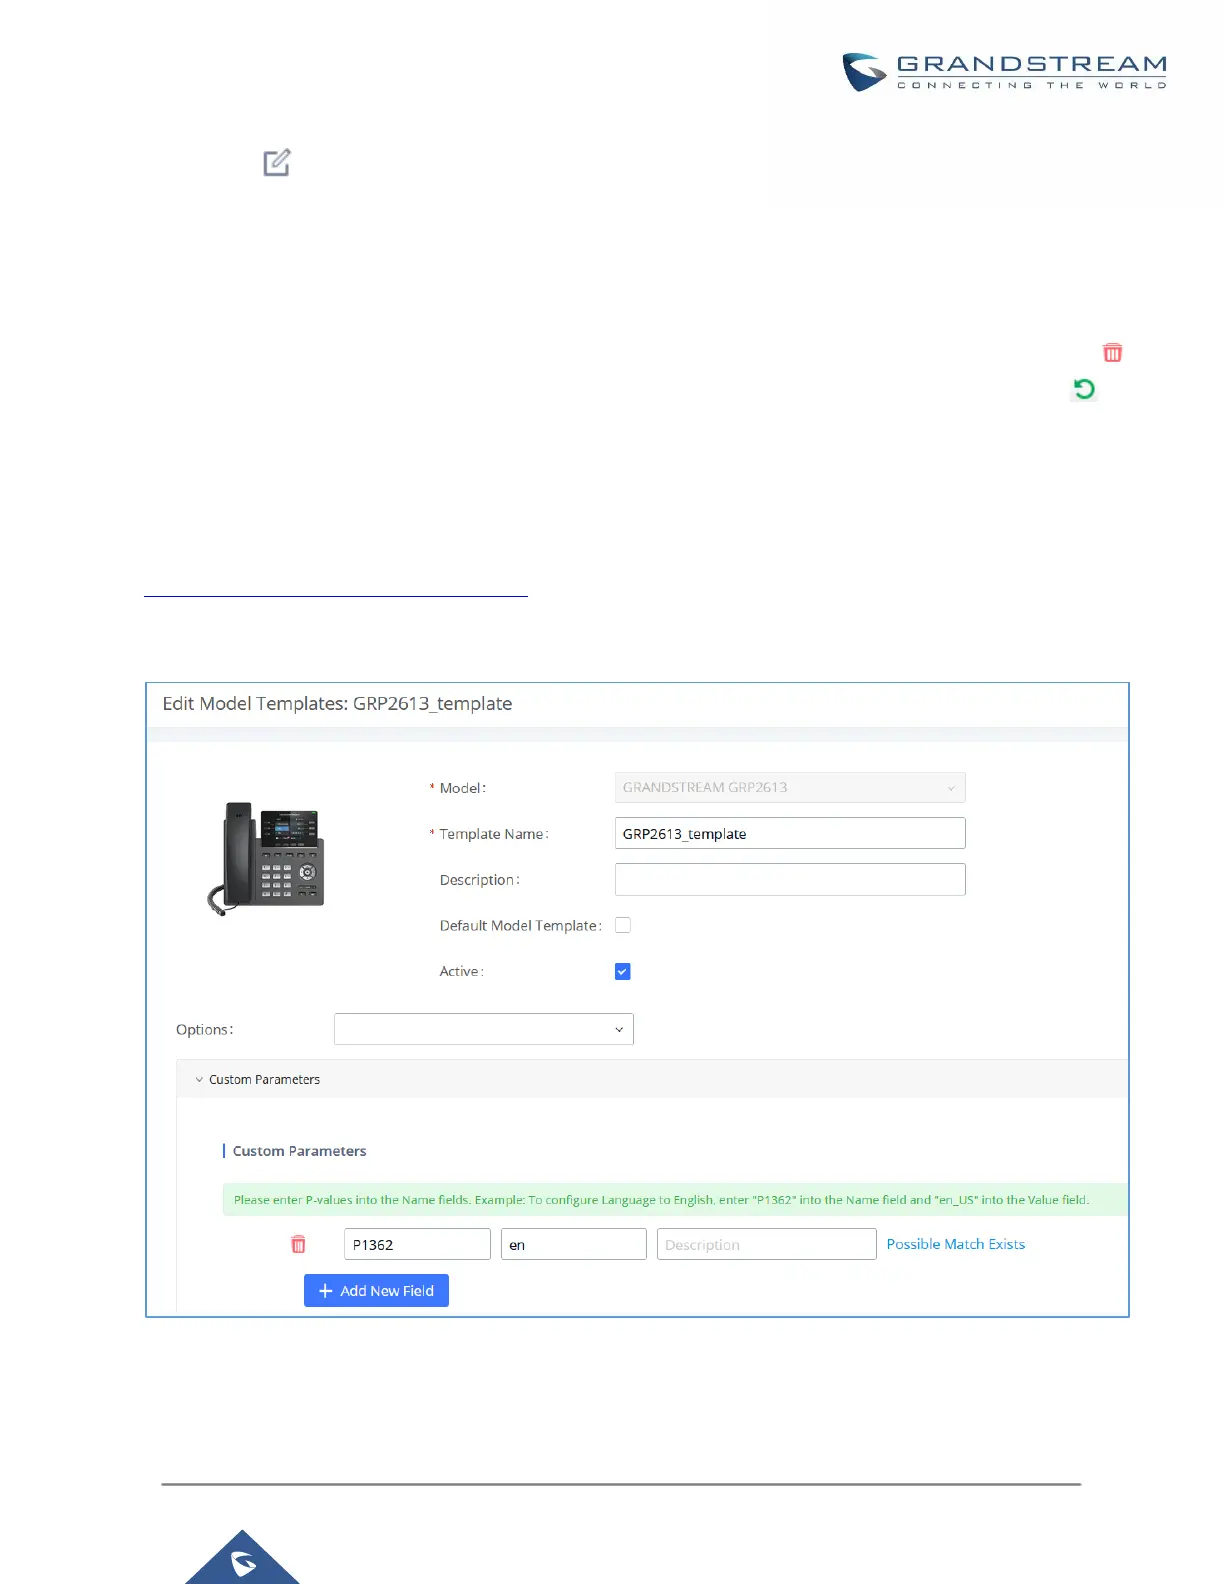The image size is (1224, 1584).
Task: Click the Custom Parameters subsection heading
Action: [x=299, y=1151]
